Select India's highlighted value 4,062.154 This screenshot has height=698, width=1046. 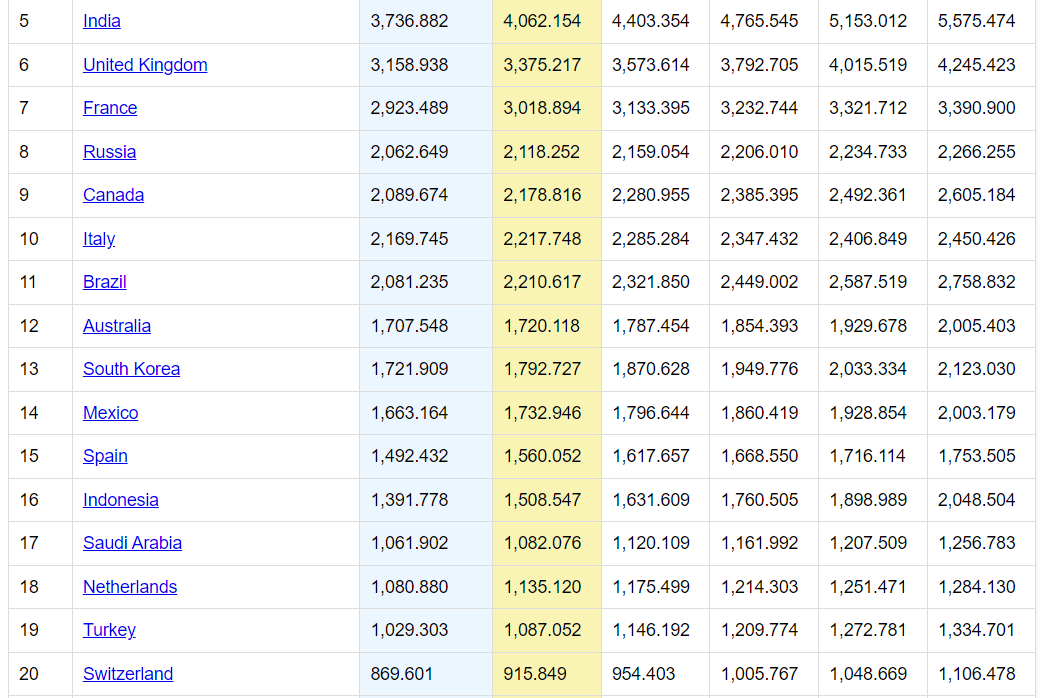click(x=542, y=21)
